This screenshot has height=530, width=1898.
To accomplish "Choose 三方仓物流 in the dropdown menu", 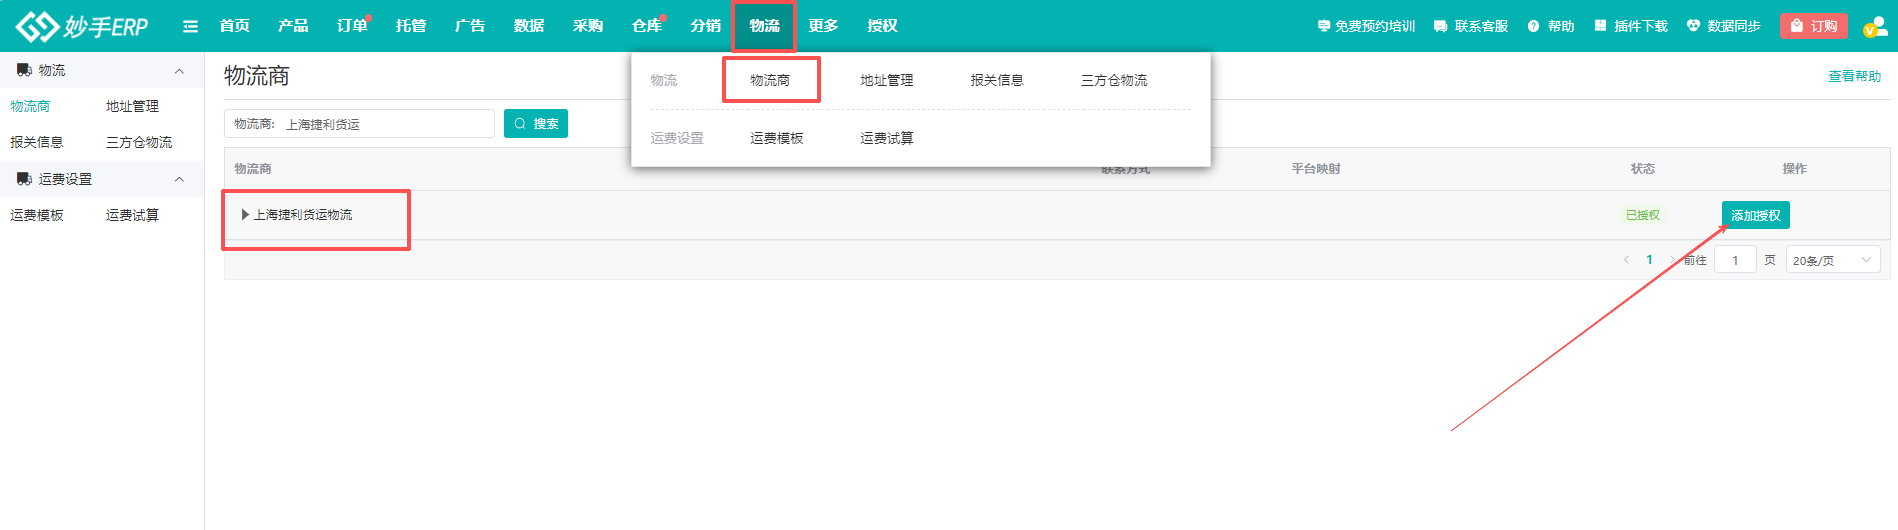I will point(1114,80).
